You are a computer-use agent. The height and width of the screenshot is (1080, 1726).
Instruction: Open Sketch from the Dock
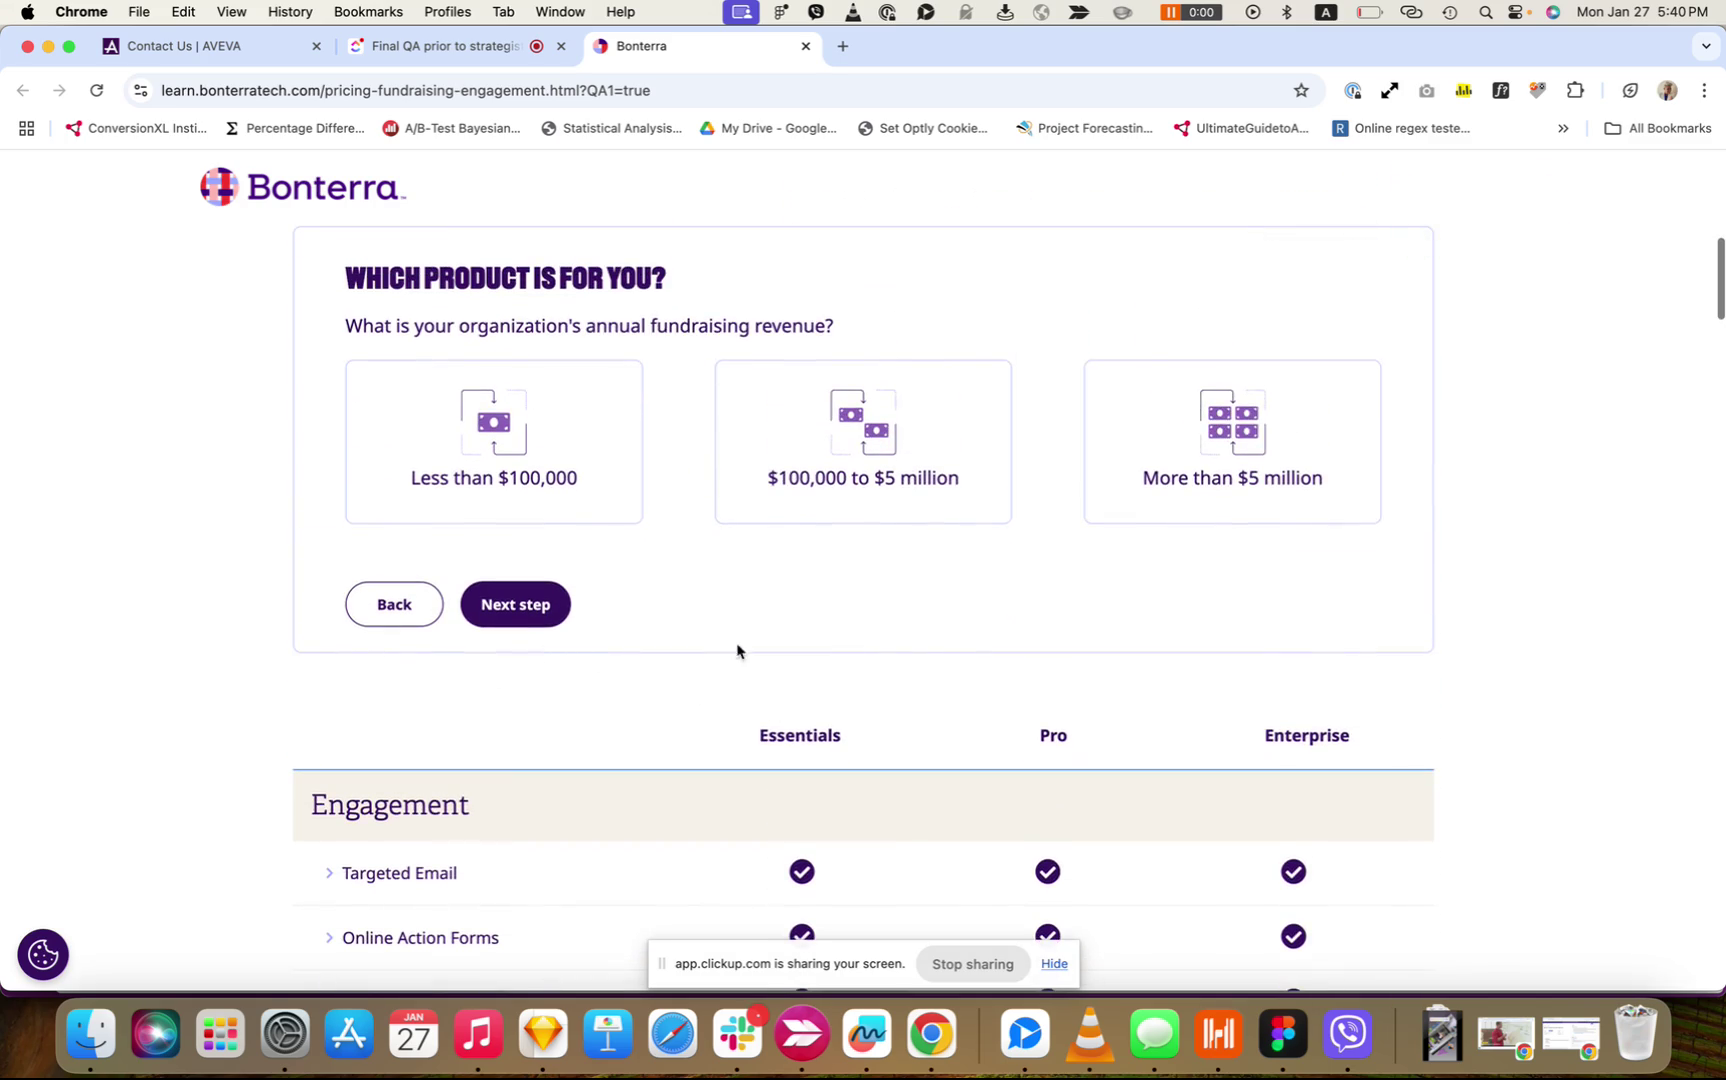click(543, 1034)
